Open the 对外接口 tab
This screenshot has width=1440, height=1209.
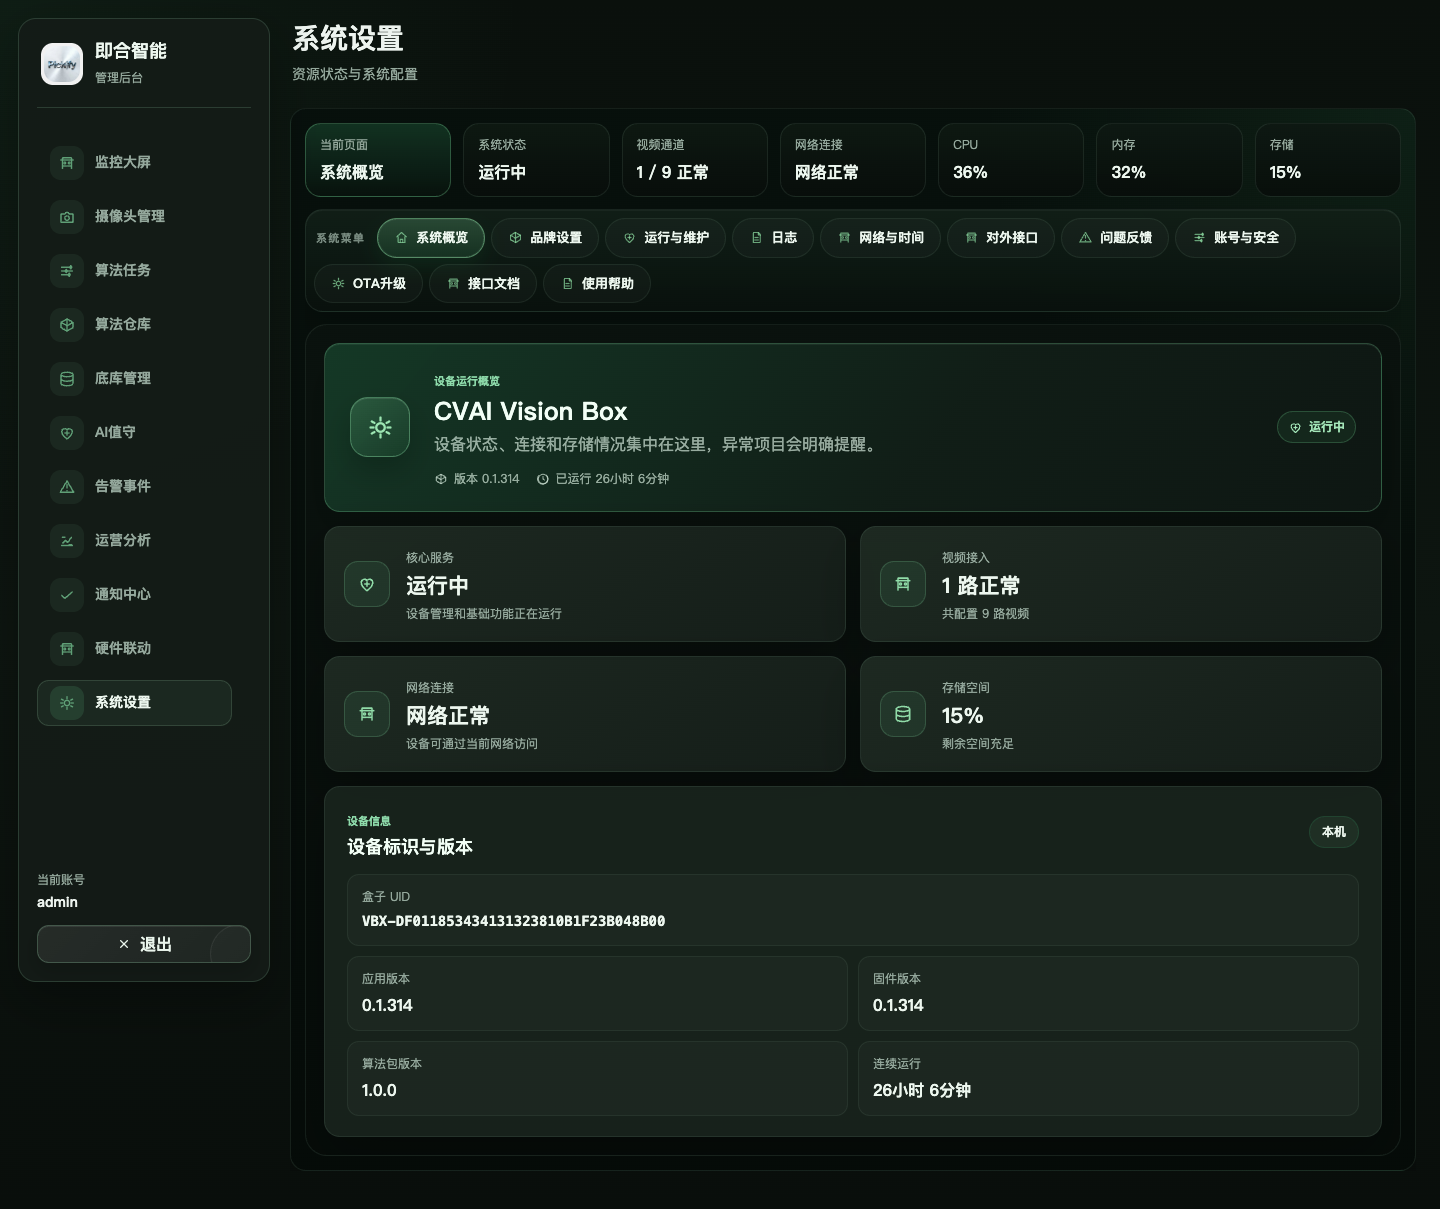1001,237
